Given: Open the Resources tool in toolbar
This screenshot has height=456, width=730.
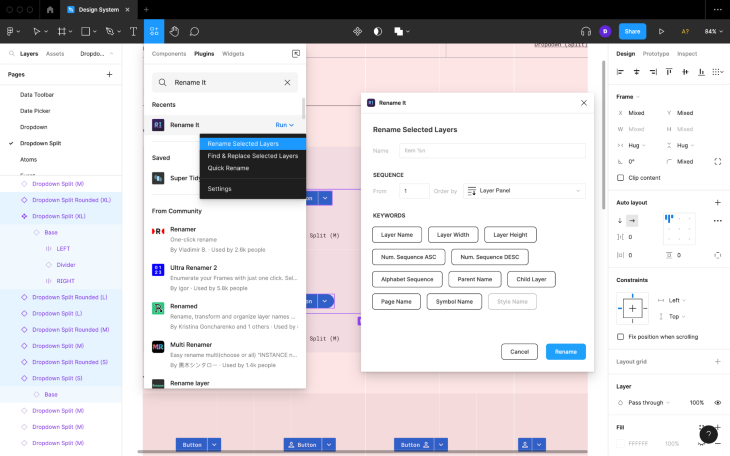Looking at the screenshot, I should coord(154,31).
